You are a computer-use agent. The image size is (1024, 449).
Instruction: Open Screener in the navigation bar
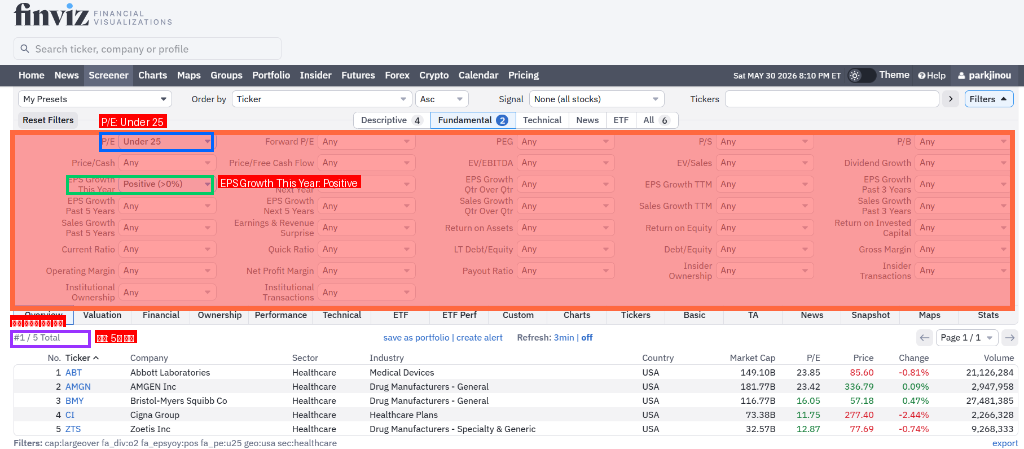[x=108, y=75]
